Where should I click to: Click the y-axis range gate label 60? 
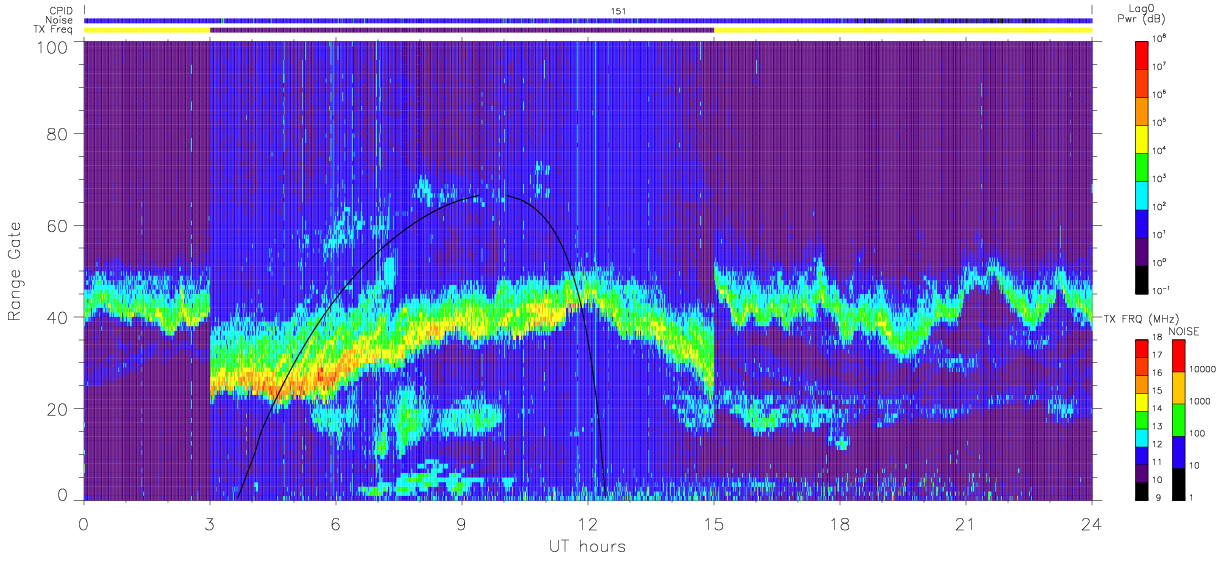click(x=56, y=225)
